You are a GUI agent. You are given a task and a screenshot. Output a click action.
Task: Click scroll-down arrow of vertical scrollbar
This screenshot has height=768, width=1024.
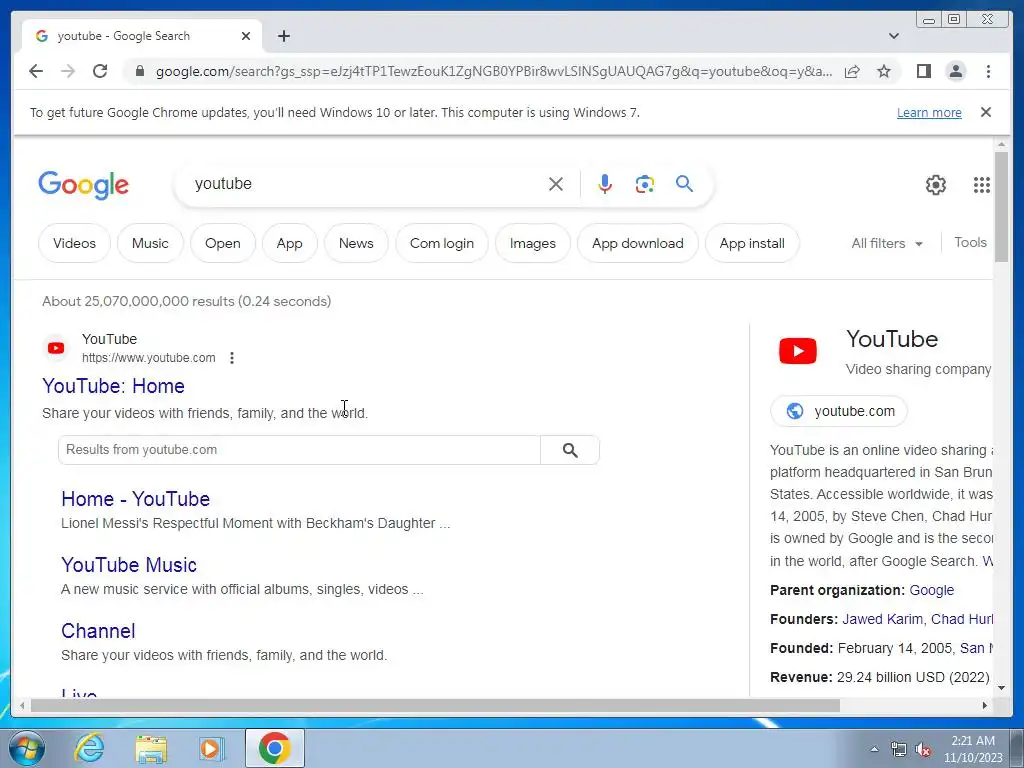pyautogui.click(x=1001, y=688)
